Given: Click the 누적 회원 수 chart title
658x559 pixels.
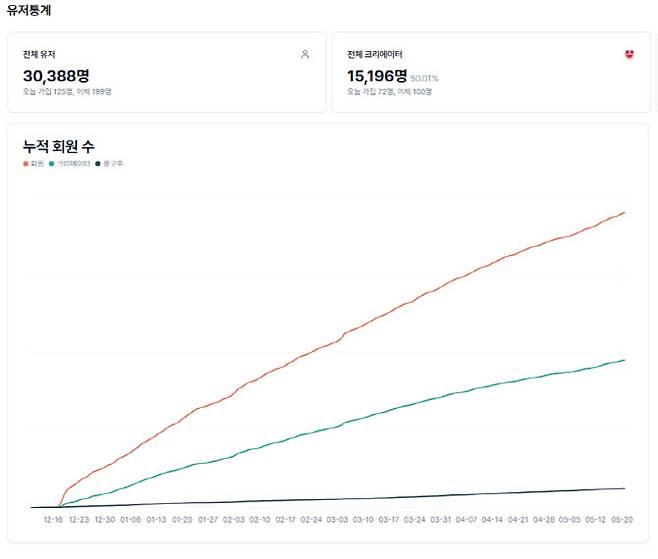Looking at the screenshot, I should point(59,147).
